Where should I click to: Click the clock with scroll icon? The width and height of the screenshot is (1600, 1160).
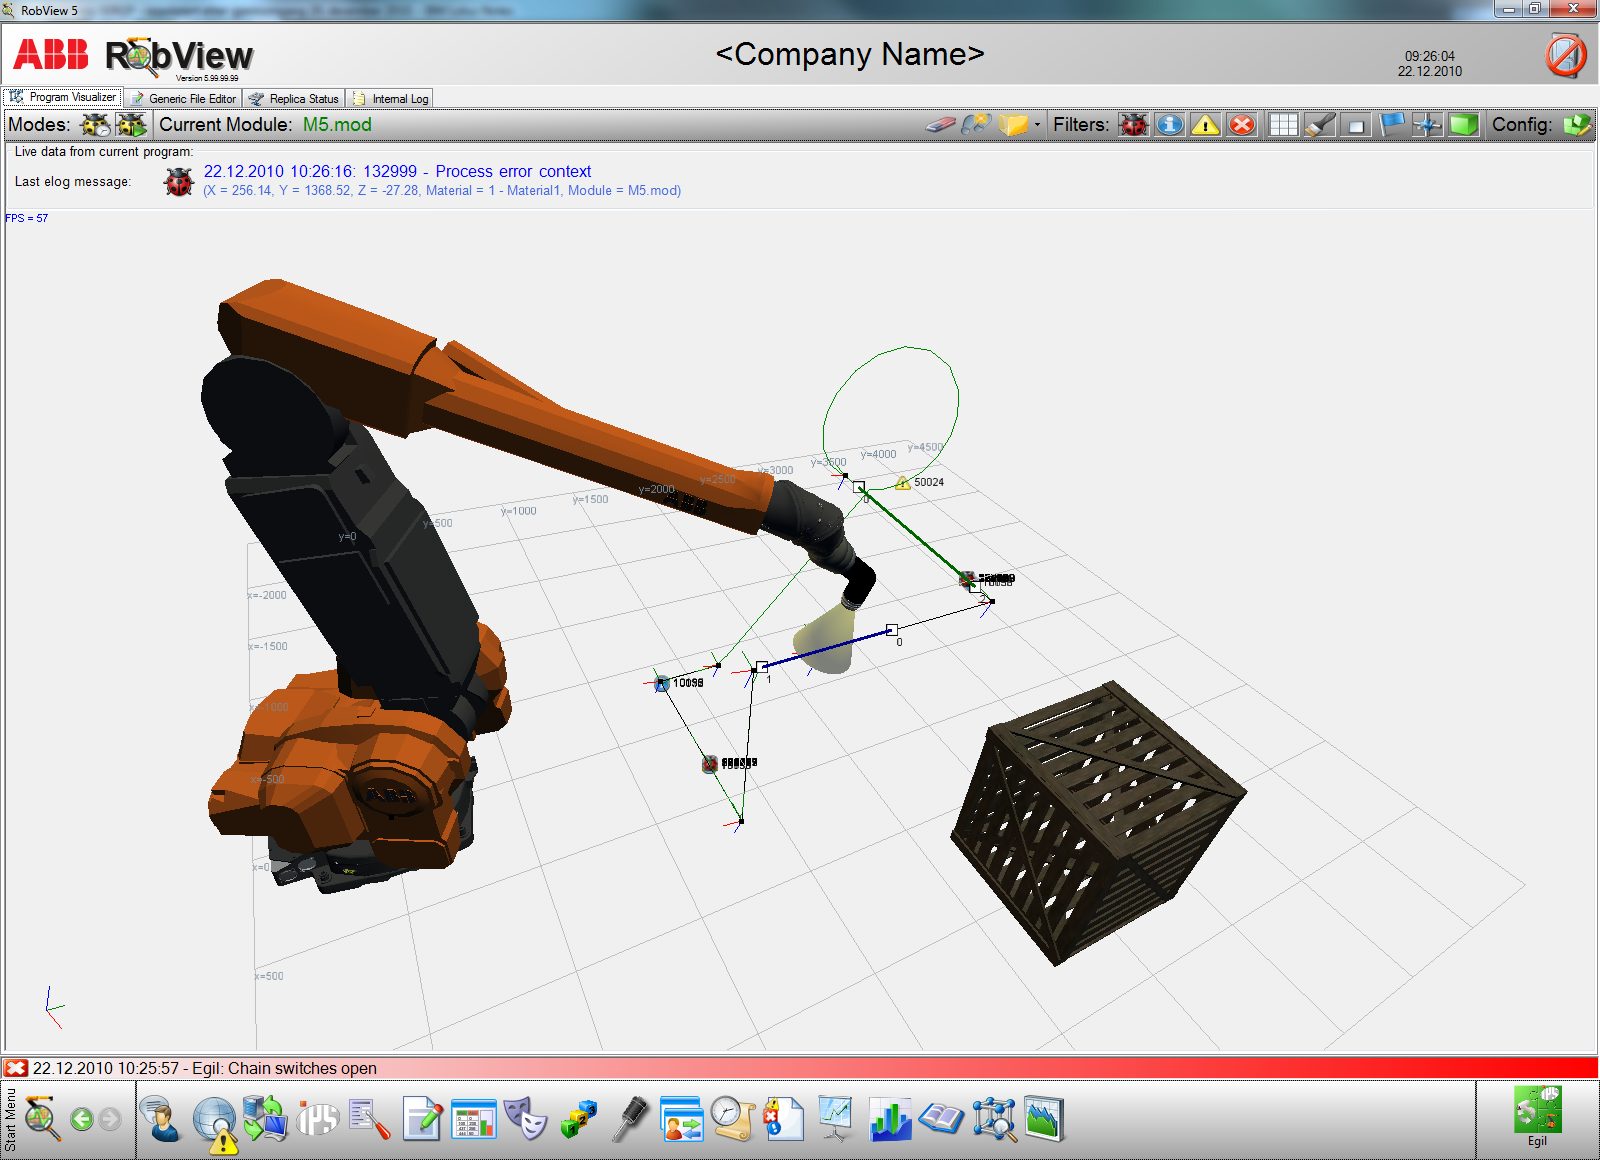tap(733, 1119)
